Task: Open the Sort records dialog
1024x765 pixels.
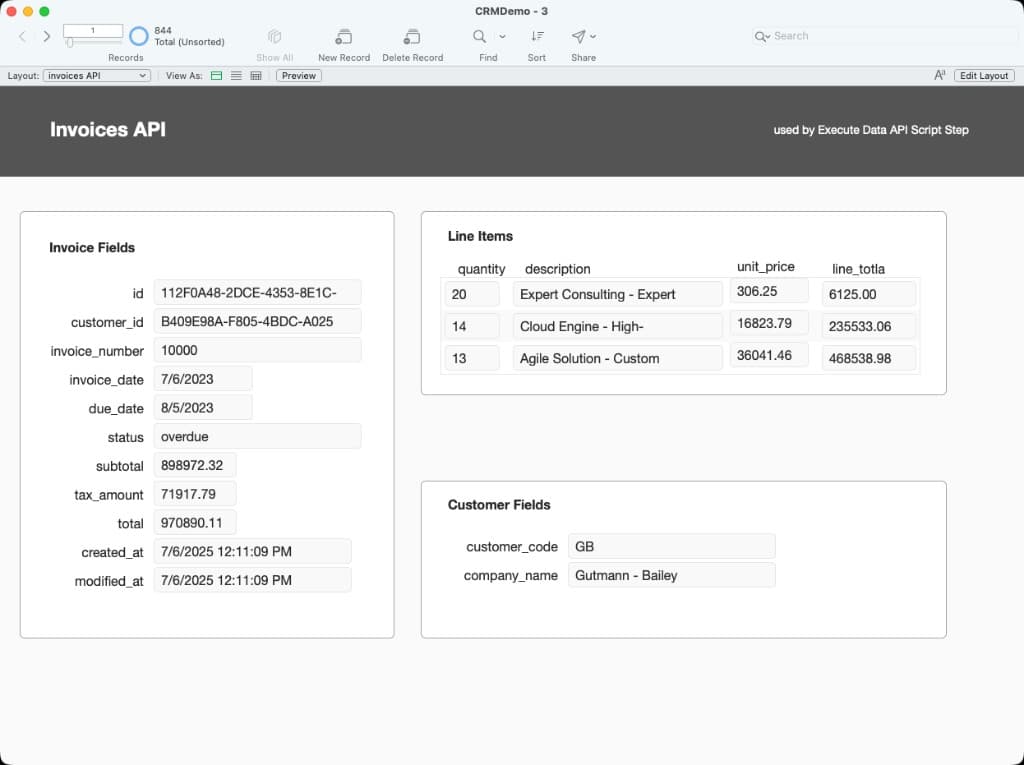Action: pyautogui.click(x=537, y=36)
